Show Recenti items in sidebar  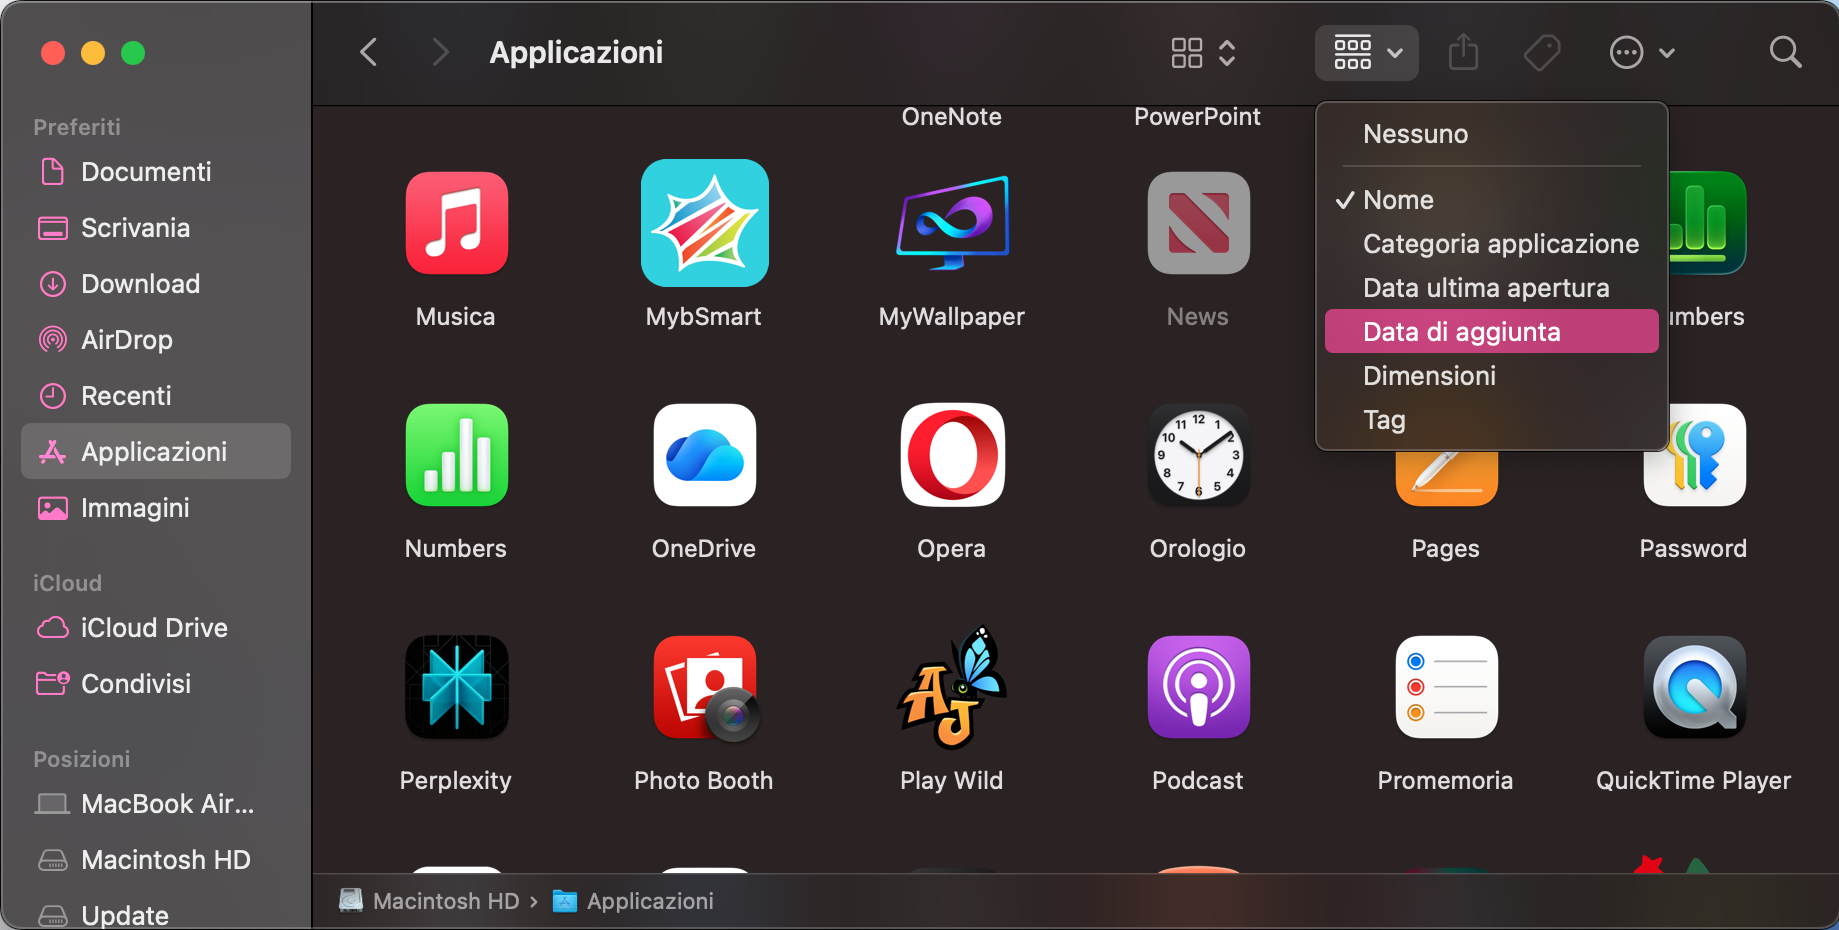156,396
